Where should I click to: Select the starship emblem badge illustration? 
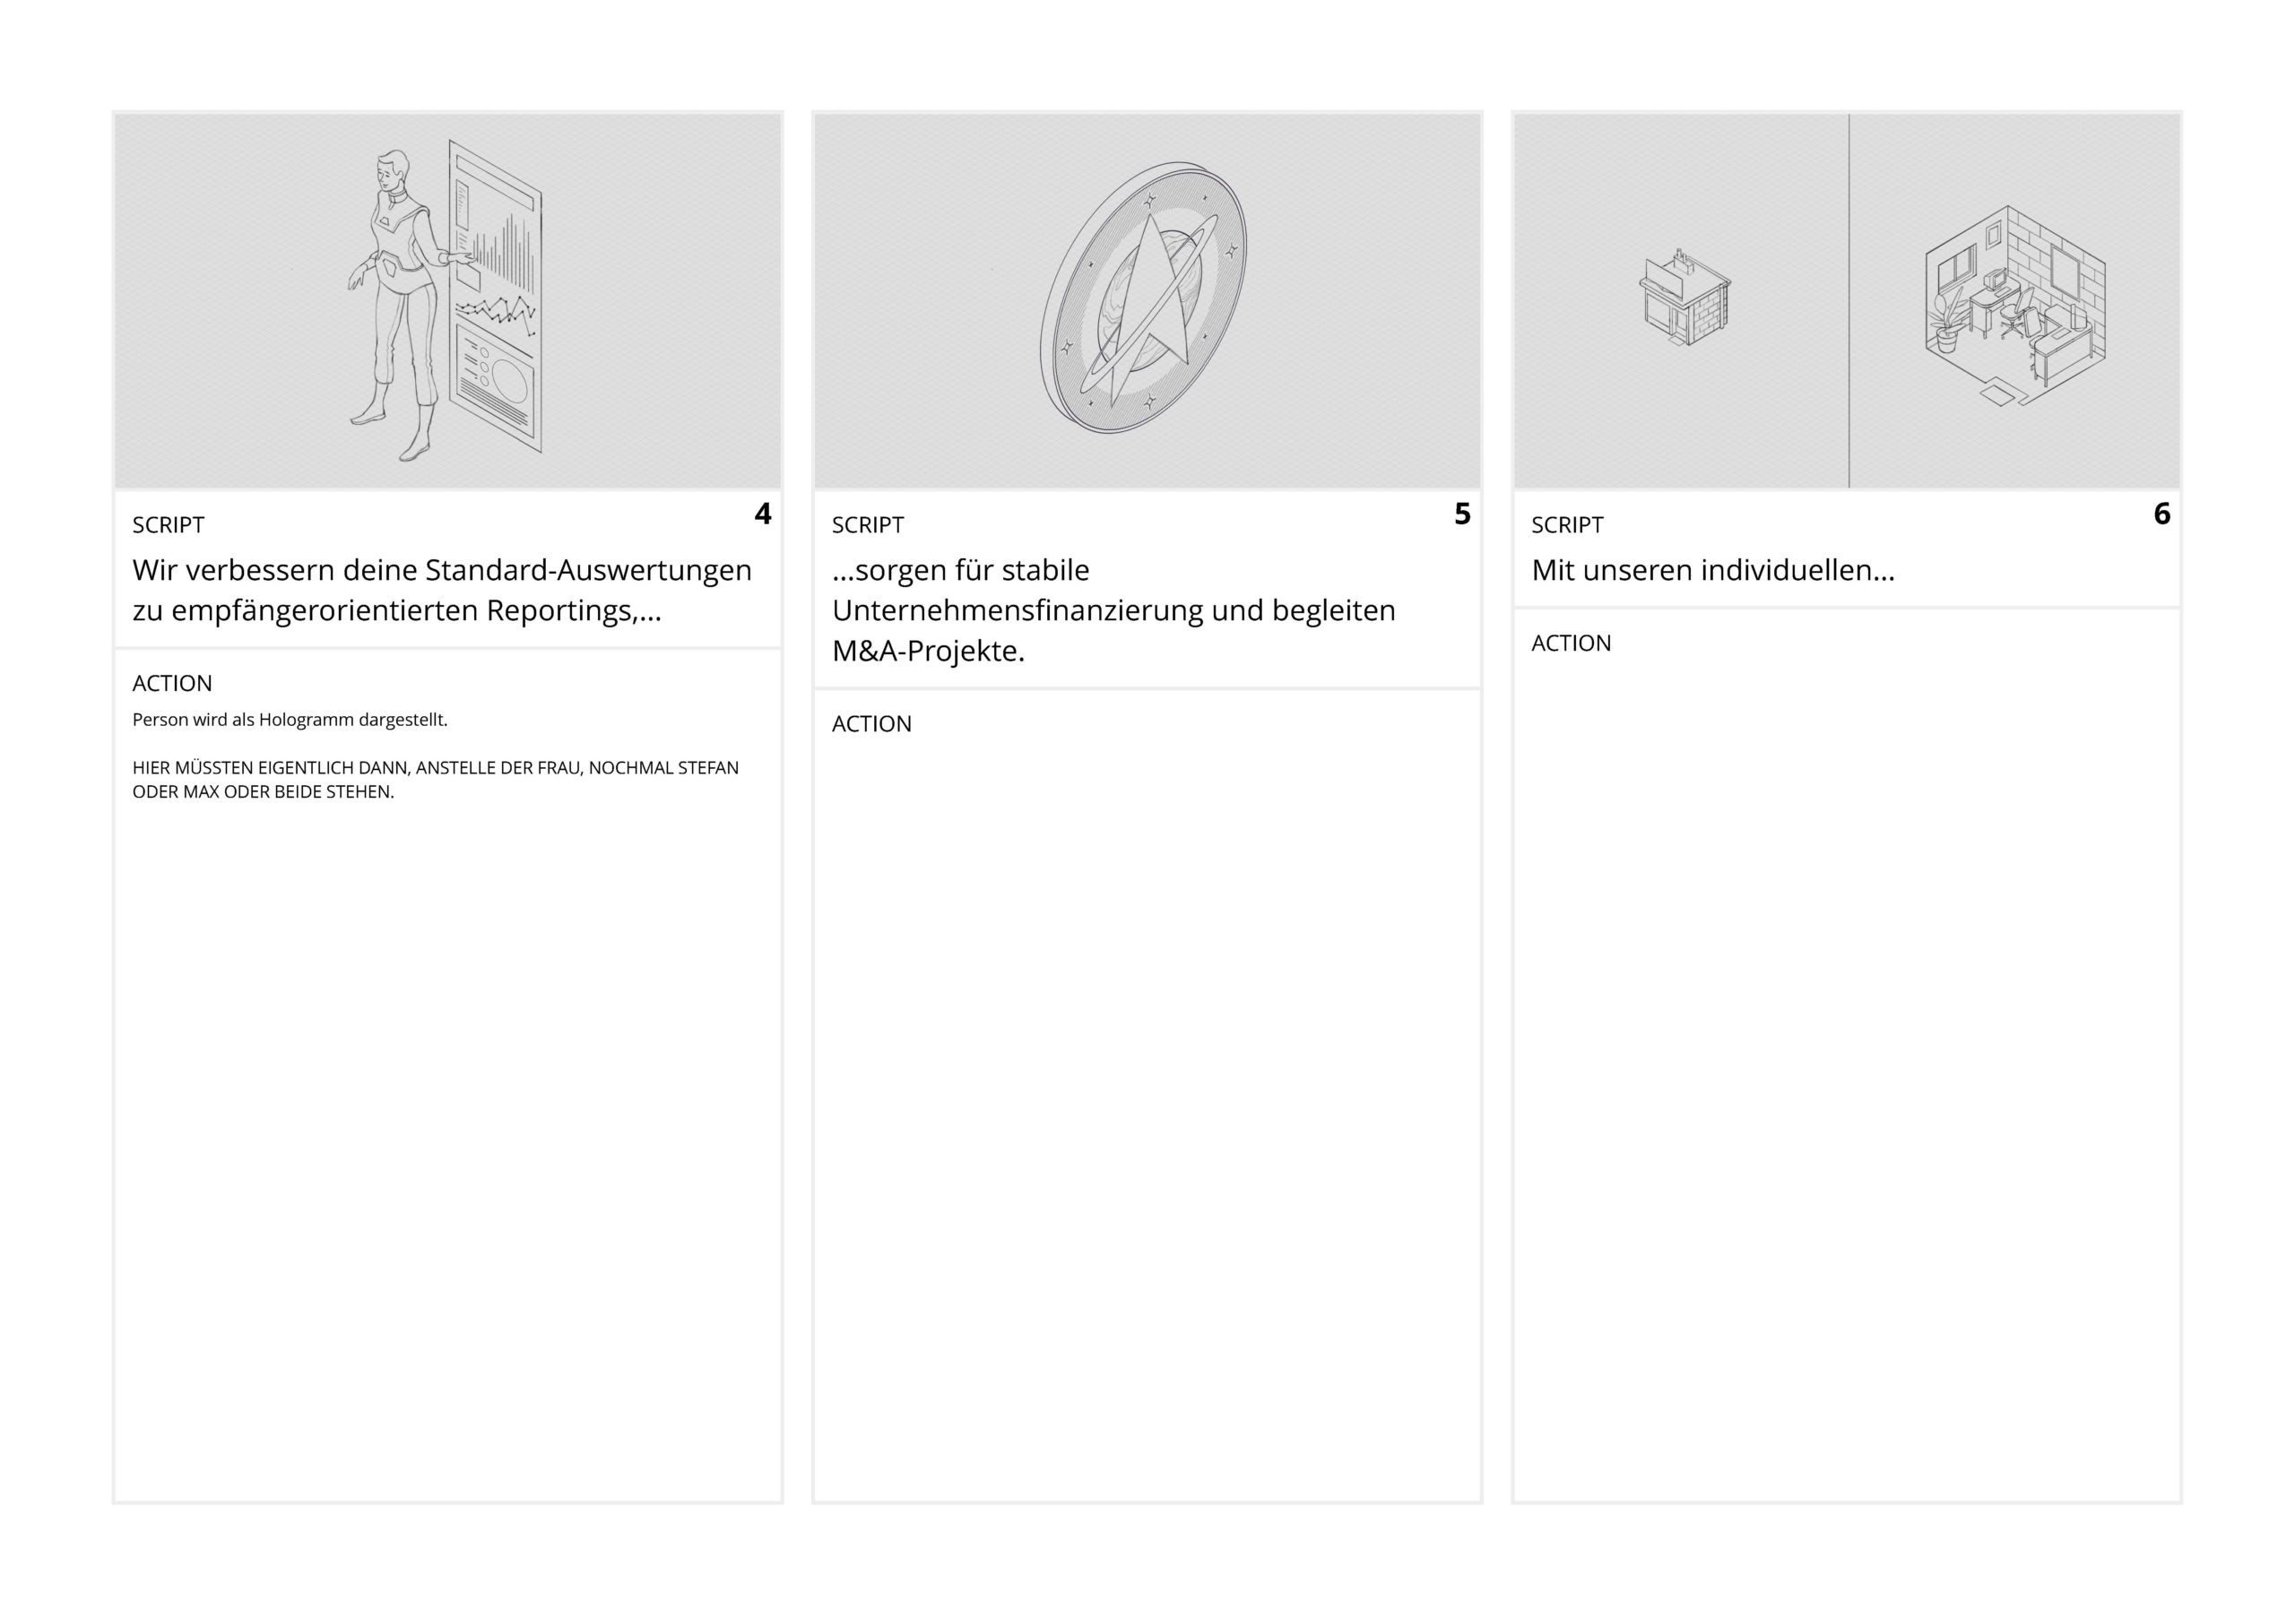pyautogui.click(x=1143, y=298)
